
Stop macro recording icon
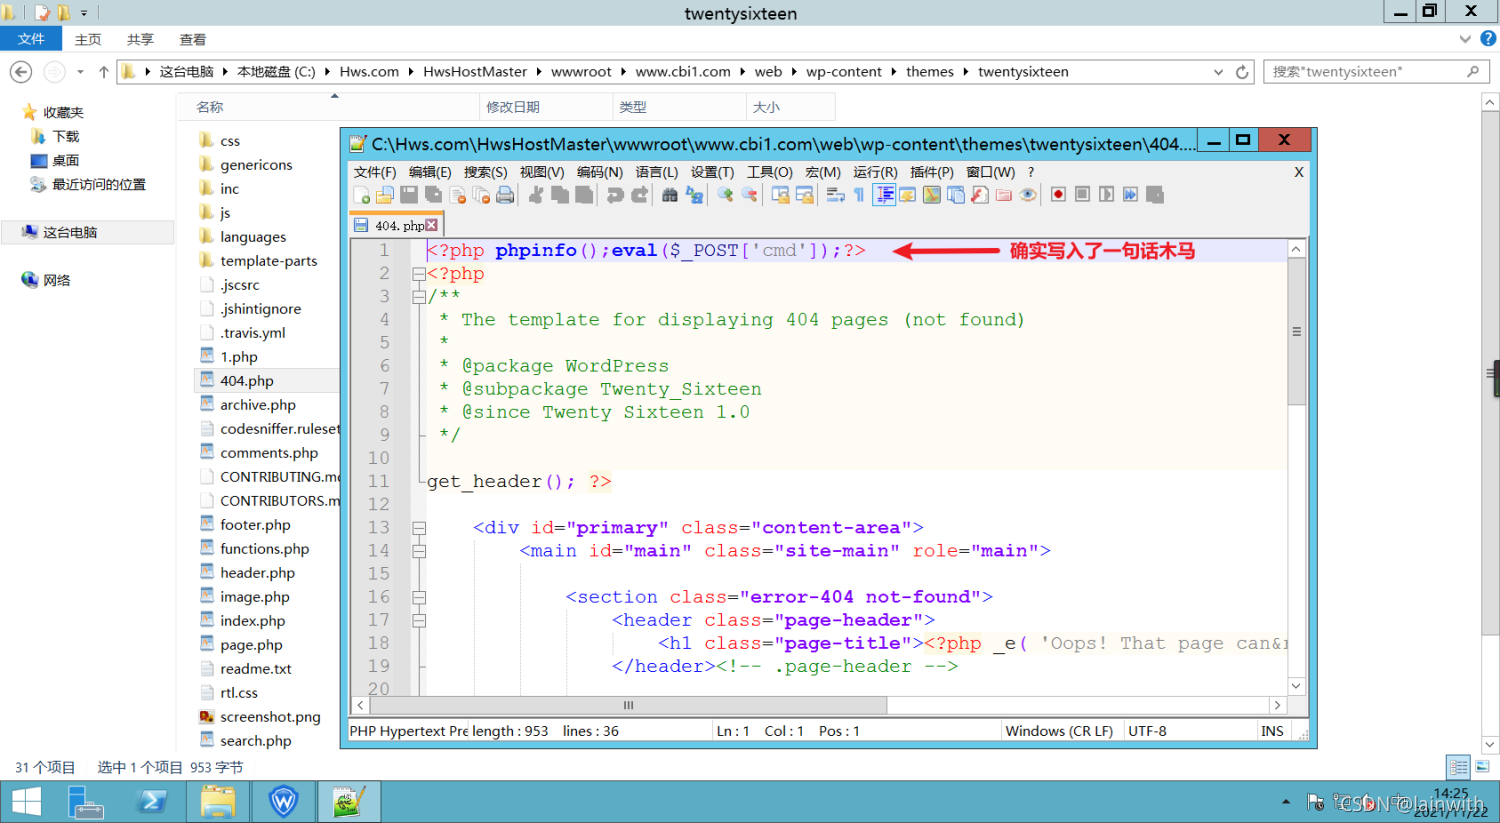(x=1082, y=195)
